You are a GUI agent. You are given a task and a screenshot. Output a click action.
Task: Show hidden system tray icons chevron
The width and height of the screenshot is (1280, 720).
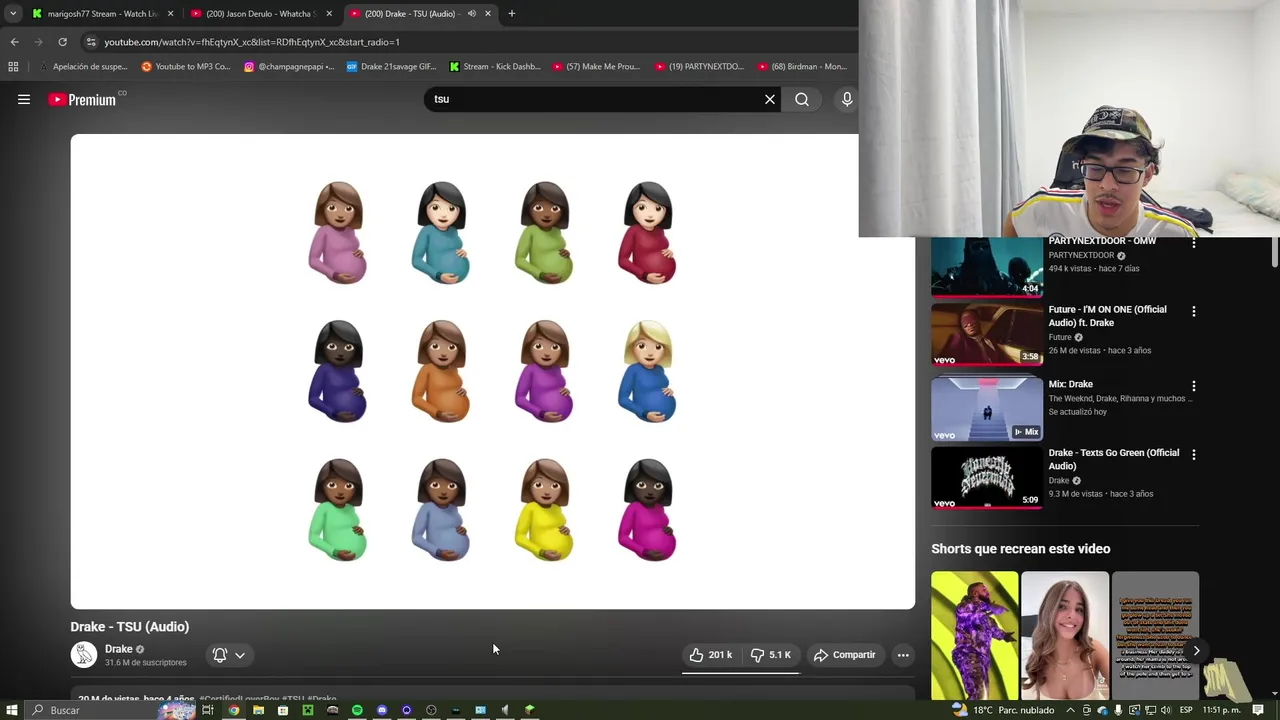(1070, 710)
